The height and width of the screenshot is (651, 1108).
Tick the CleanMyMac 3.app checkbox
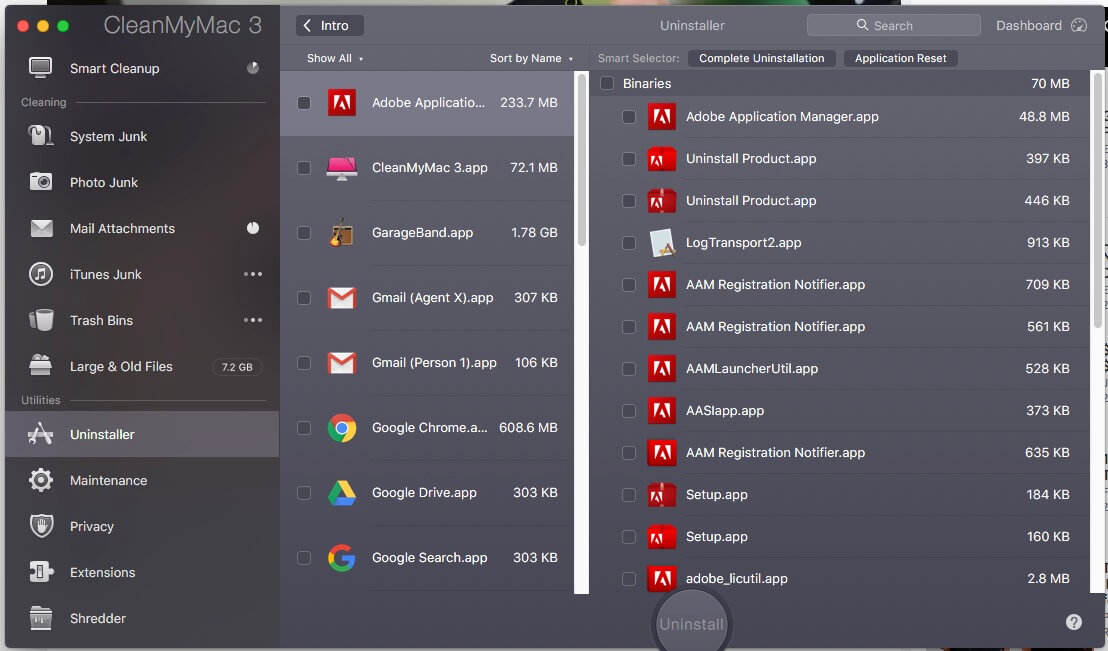(304, 168)
